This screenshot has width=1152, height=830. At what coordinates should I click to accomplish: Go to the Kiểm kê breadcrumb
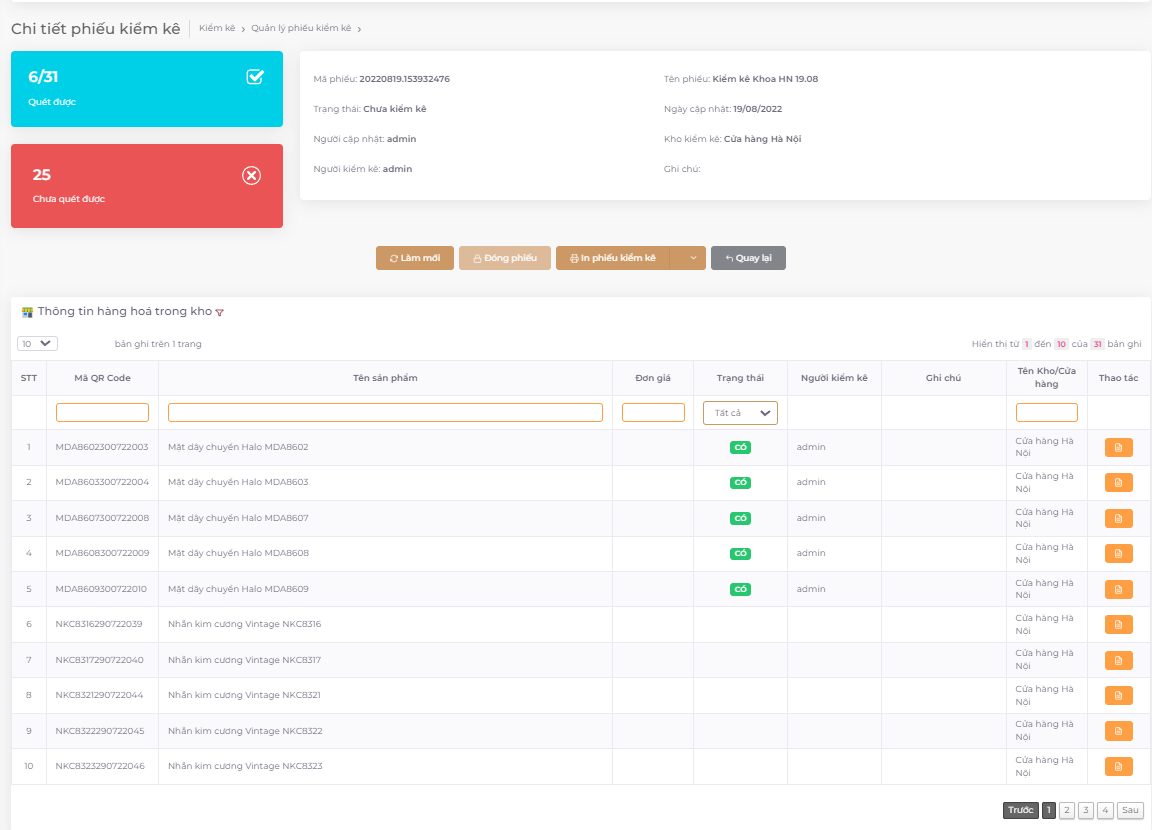217,28
